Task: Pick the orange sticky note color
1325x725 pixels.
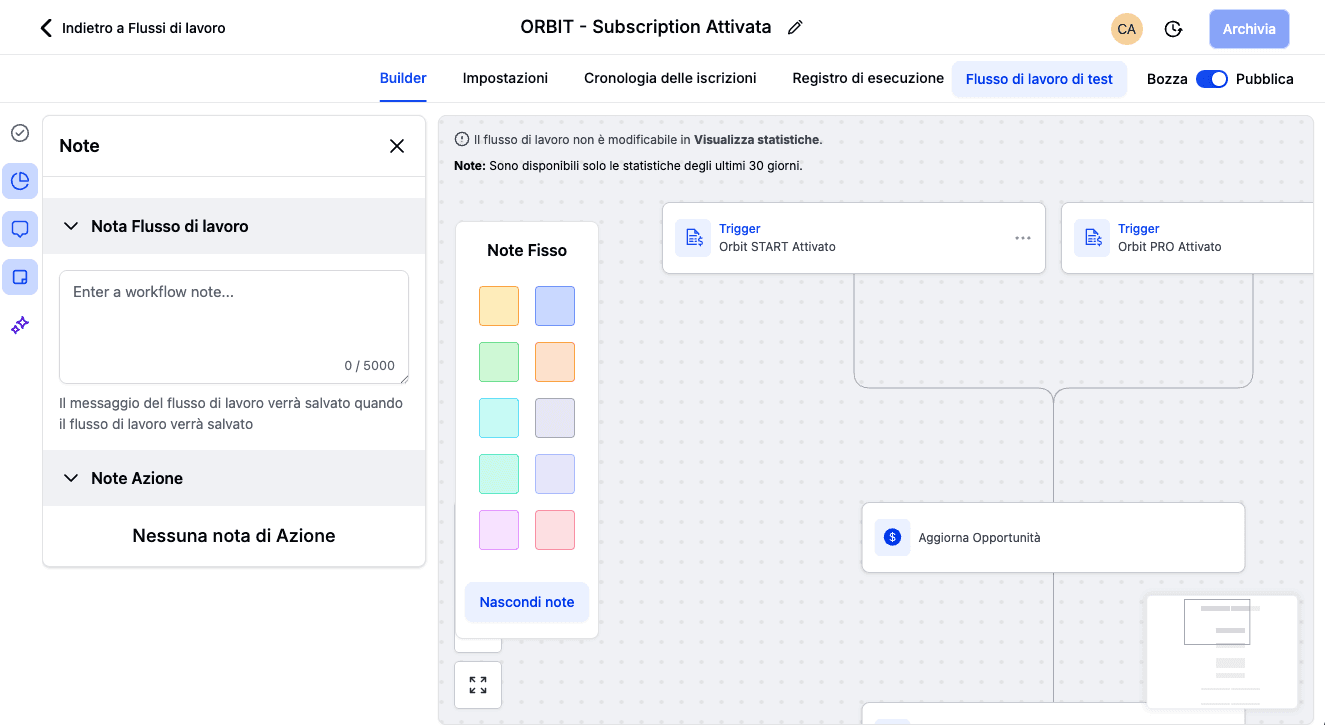Action: click(555, 362)
